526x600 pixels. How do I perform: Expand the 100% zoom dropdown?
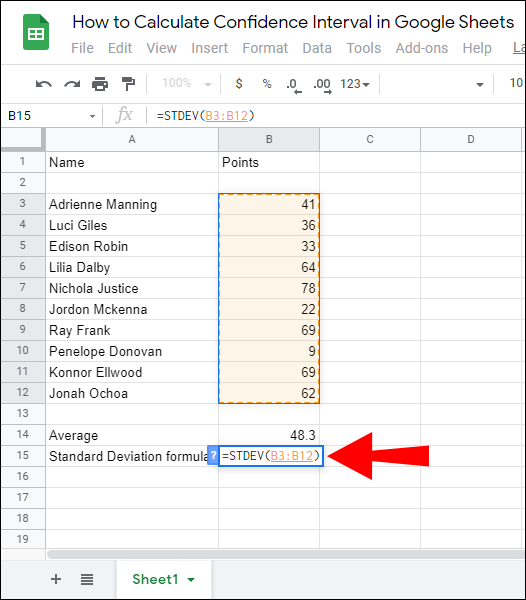[186, 83]
